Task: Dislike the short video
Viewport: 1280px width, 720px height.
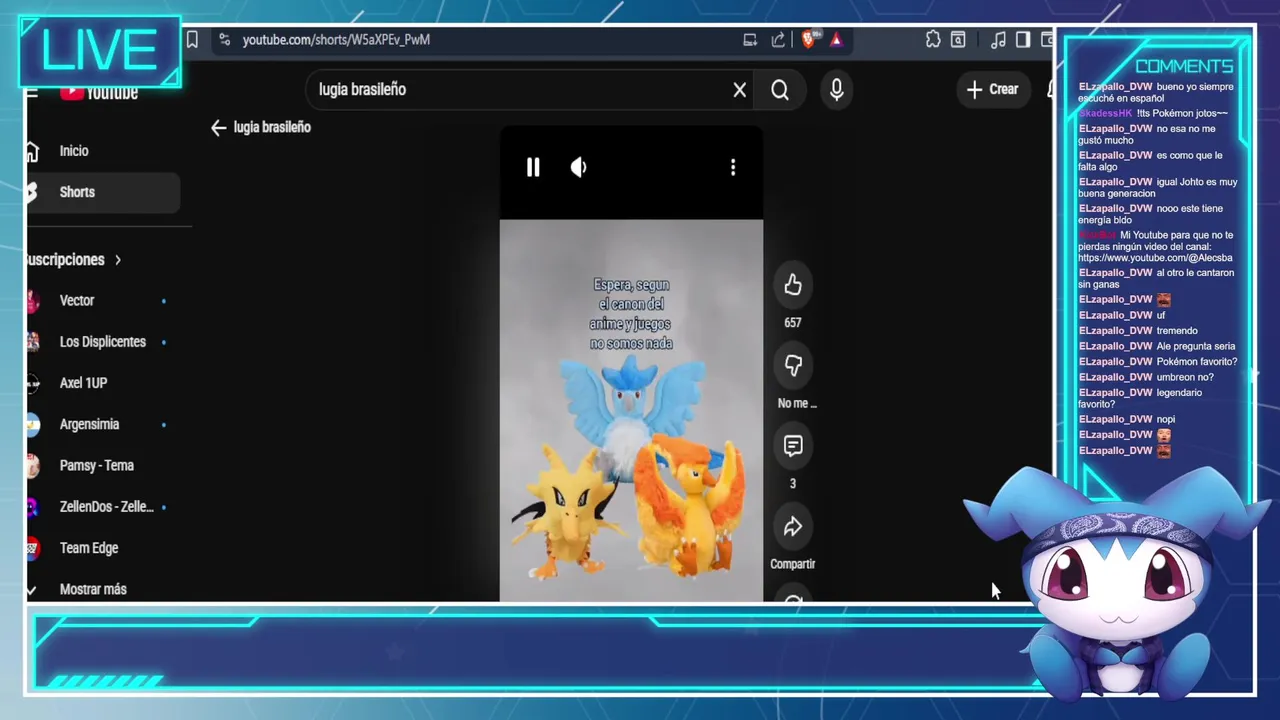Action: pos(793,366)
